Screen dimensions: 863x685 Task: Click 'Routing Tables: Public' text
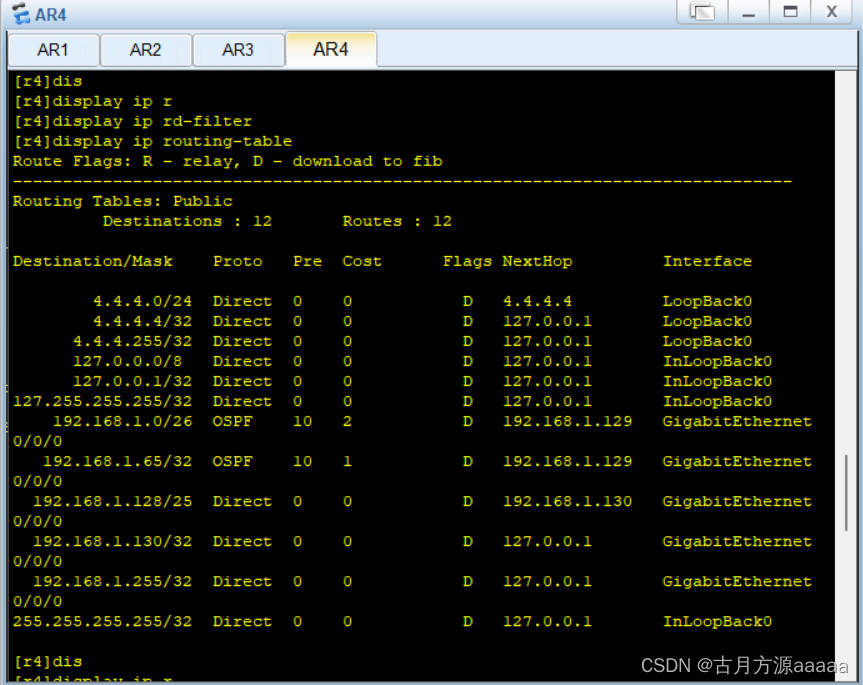coord(123,201)
